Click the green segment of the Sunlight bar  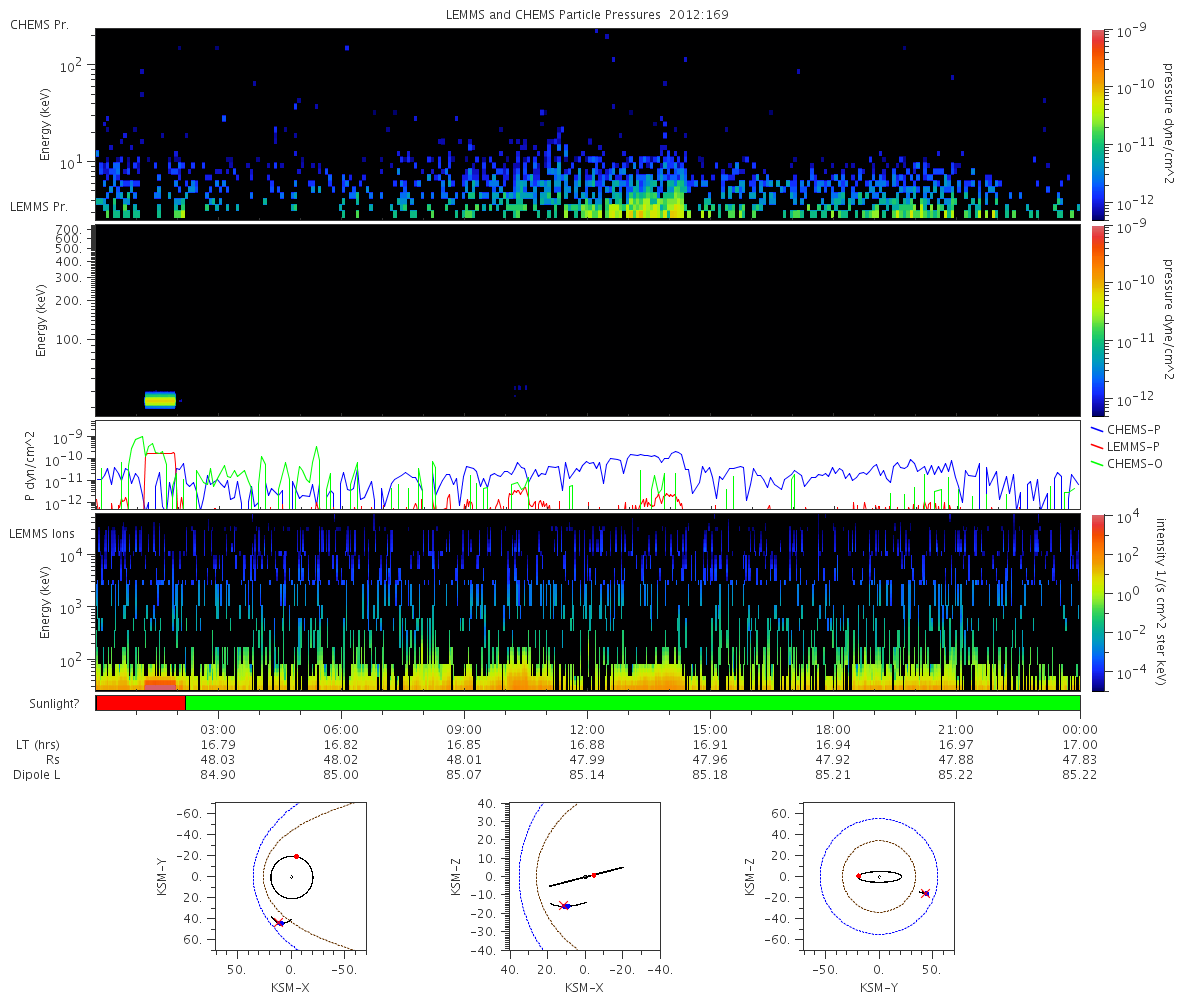point(632,703)
